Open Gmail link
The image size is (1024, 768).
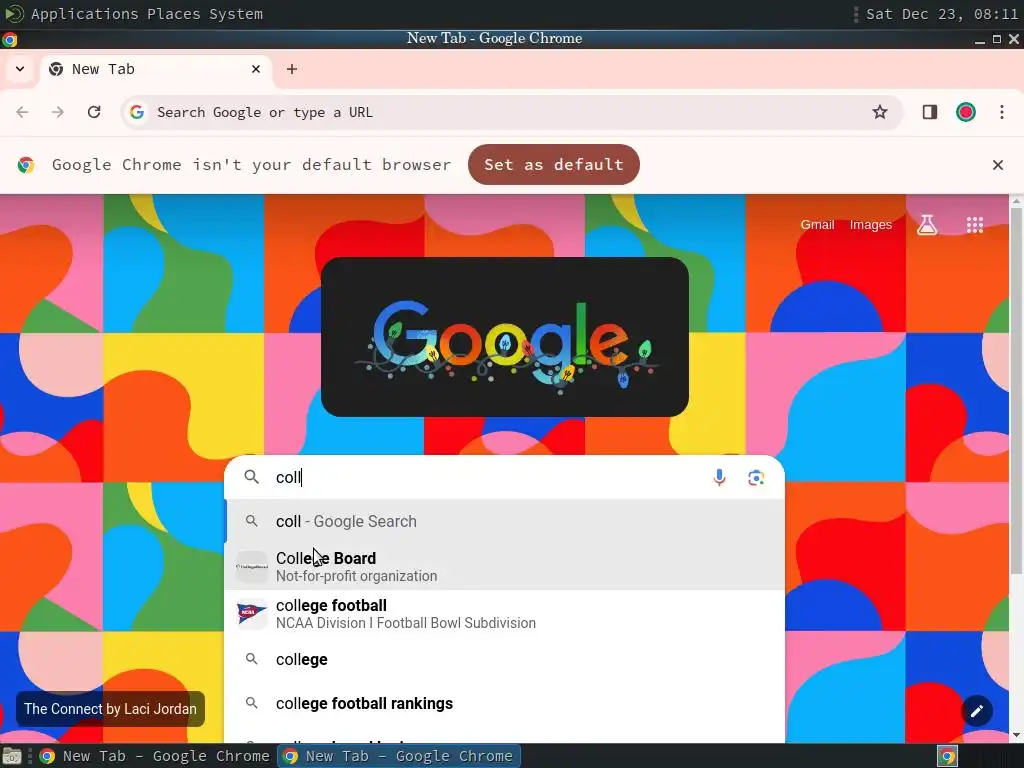(818, 225)
